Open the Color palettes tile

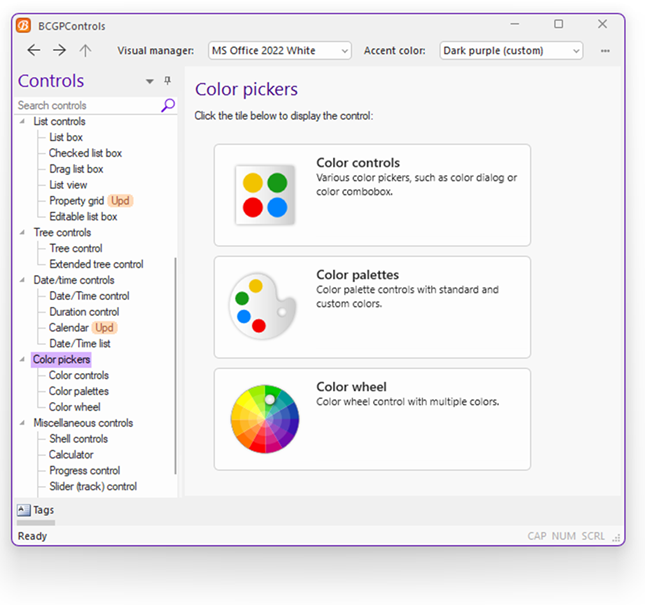tap(372, 306)
